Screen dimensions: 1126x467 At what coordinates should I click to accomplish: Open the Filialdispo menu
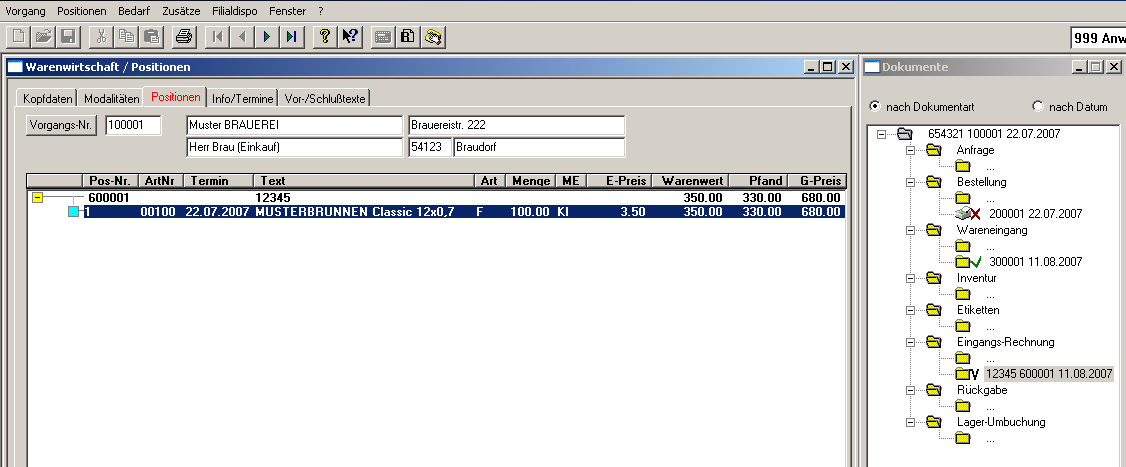(x=231, y=10)
